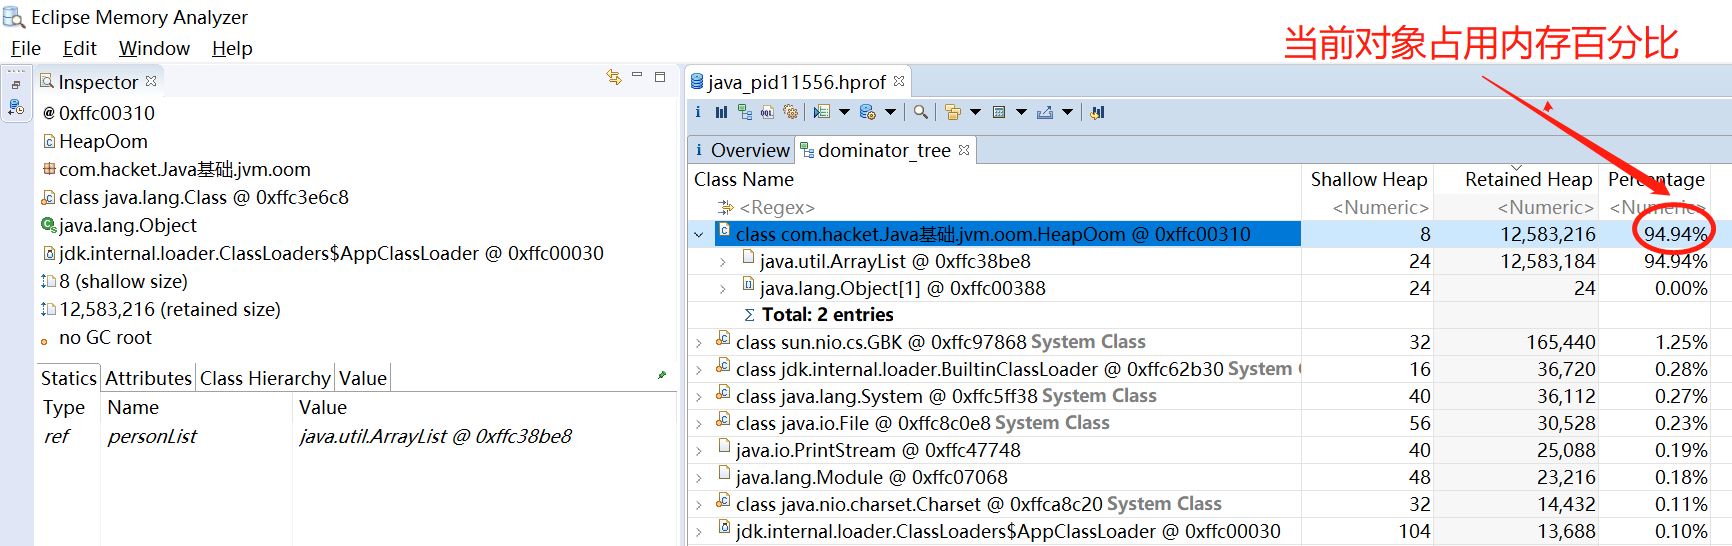Open the query browser database icon
The height and width of the screenshot is (546, 1732).
(x=868, y=112)
